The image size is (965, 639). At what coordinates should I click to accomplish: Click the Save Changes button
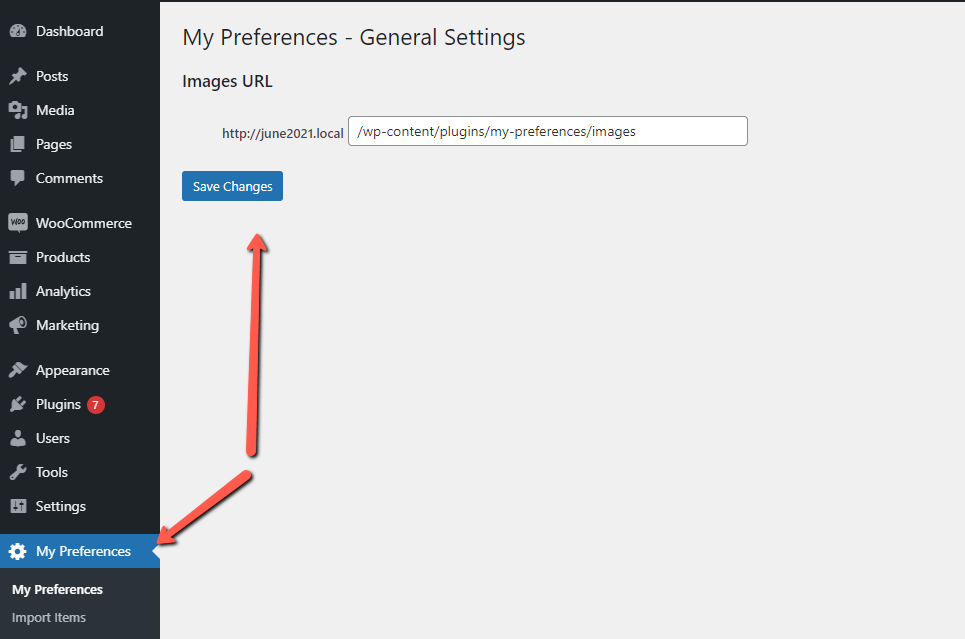(x=233, y=186)
